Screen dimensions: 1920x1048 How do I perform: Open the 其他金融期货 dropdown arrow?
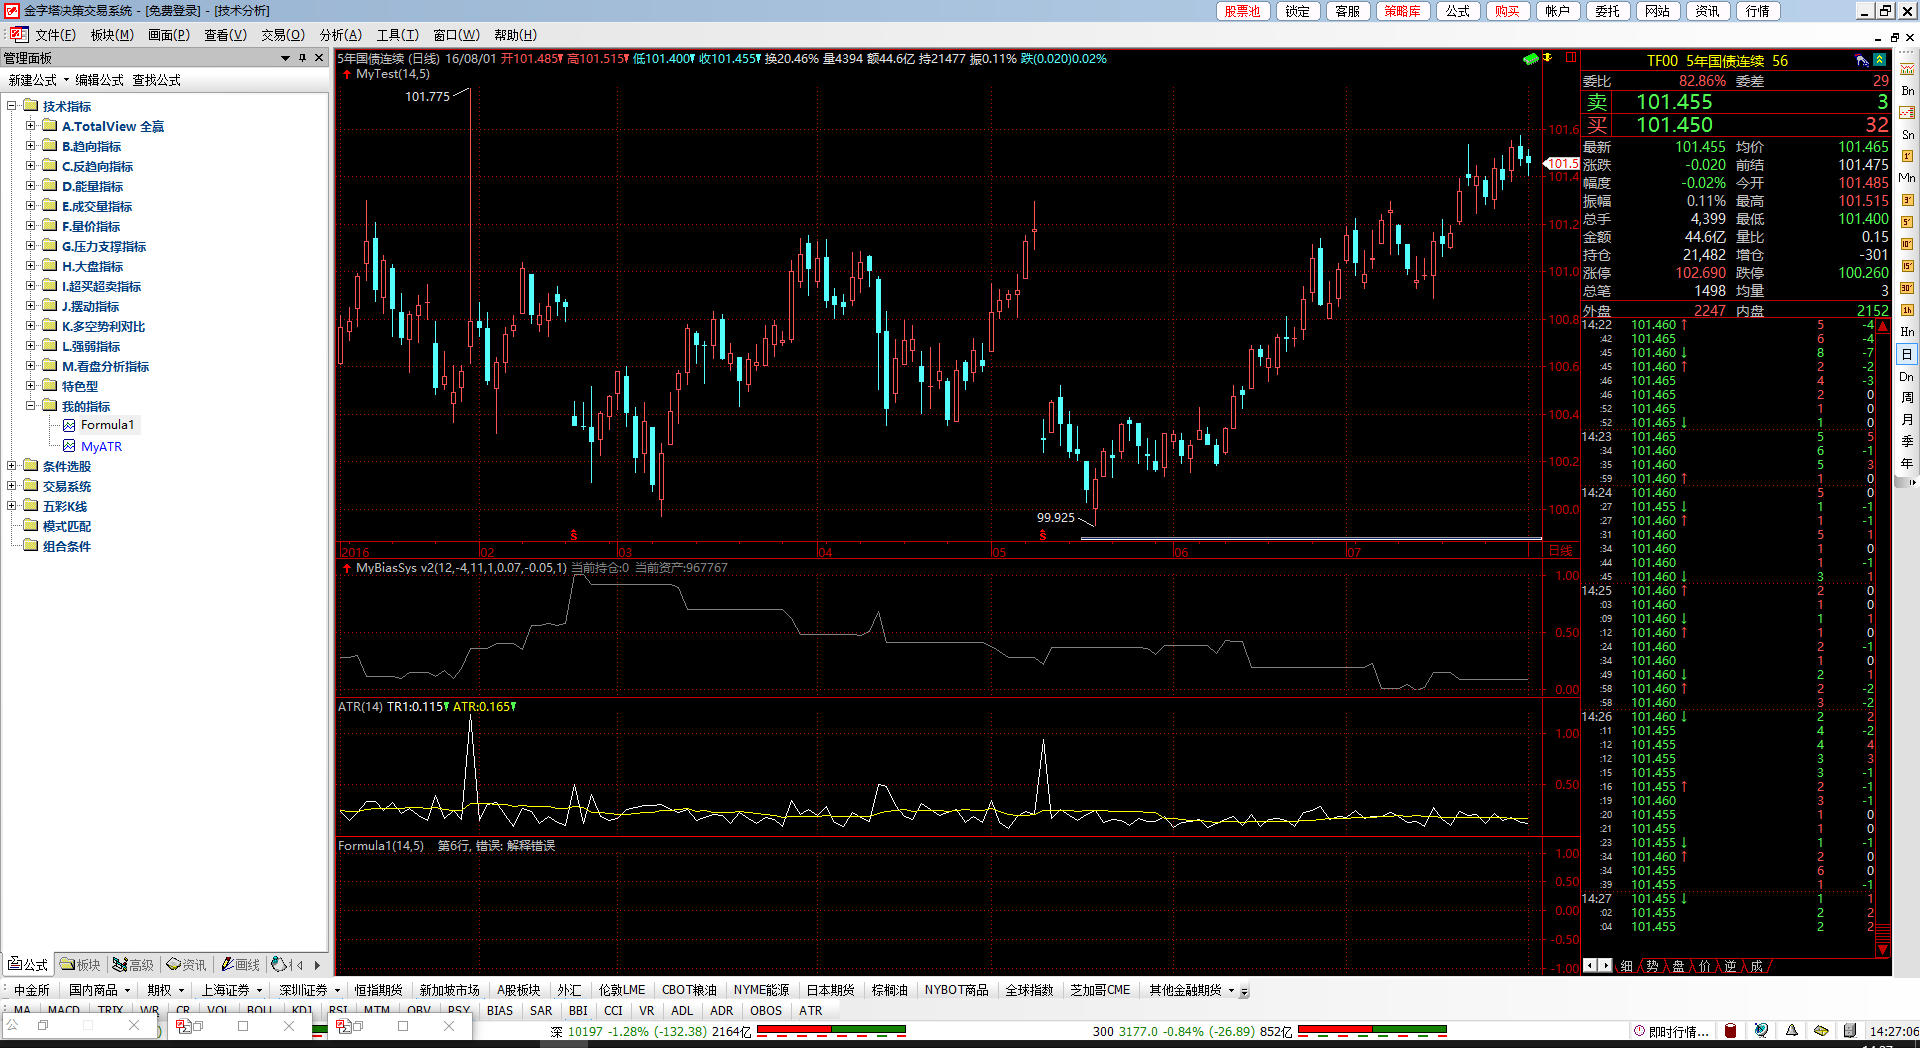1231,990
